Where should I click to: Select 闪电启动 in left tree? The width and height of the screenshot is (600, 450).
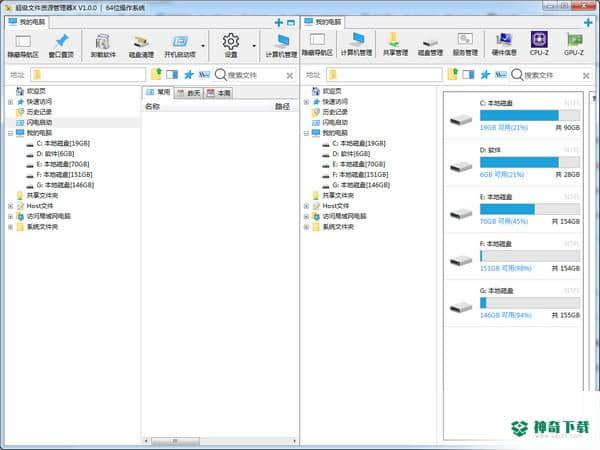[x=39, y=122]
